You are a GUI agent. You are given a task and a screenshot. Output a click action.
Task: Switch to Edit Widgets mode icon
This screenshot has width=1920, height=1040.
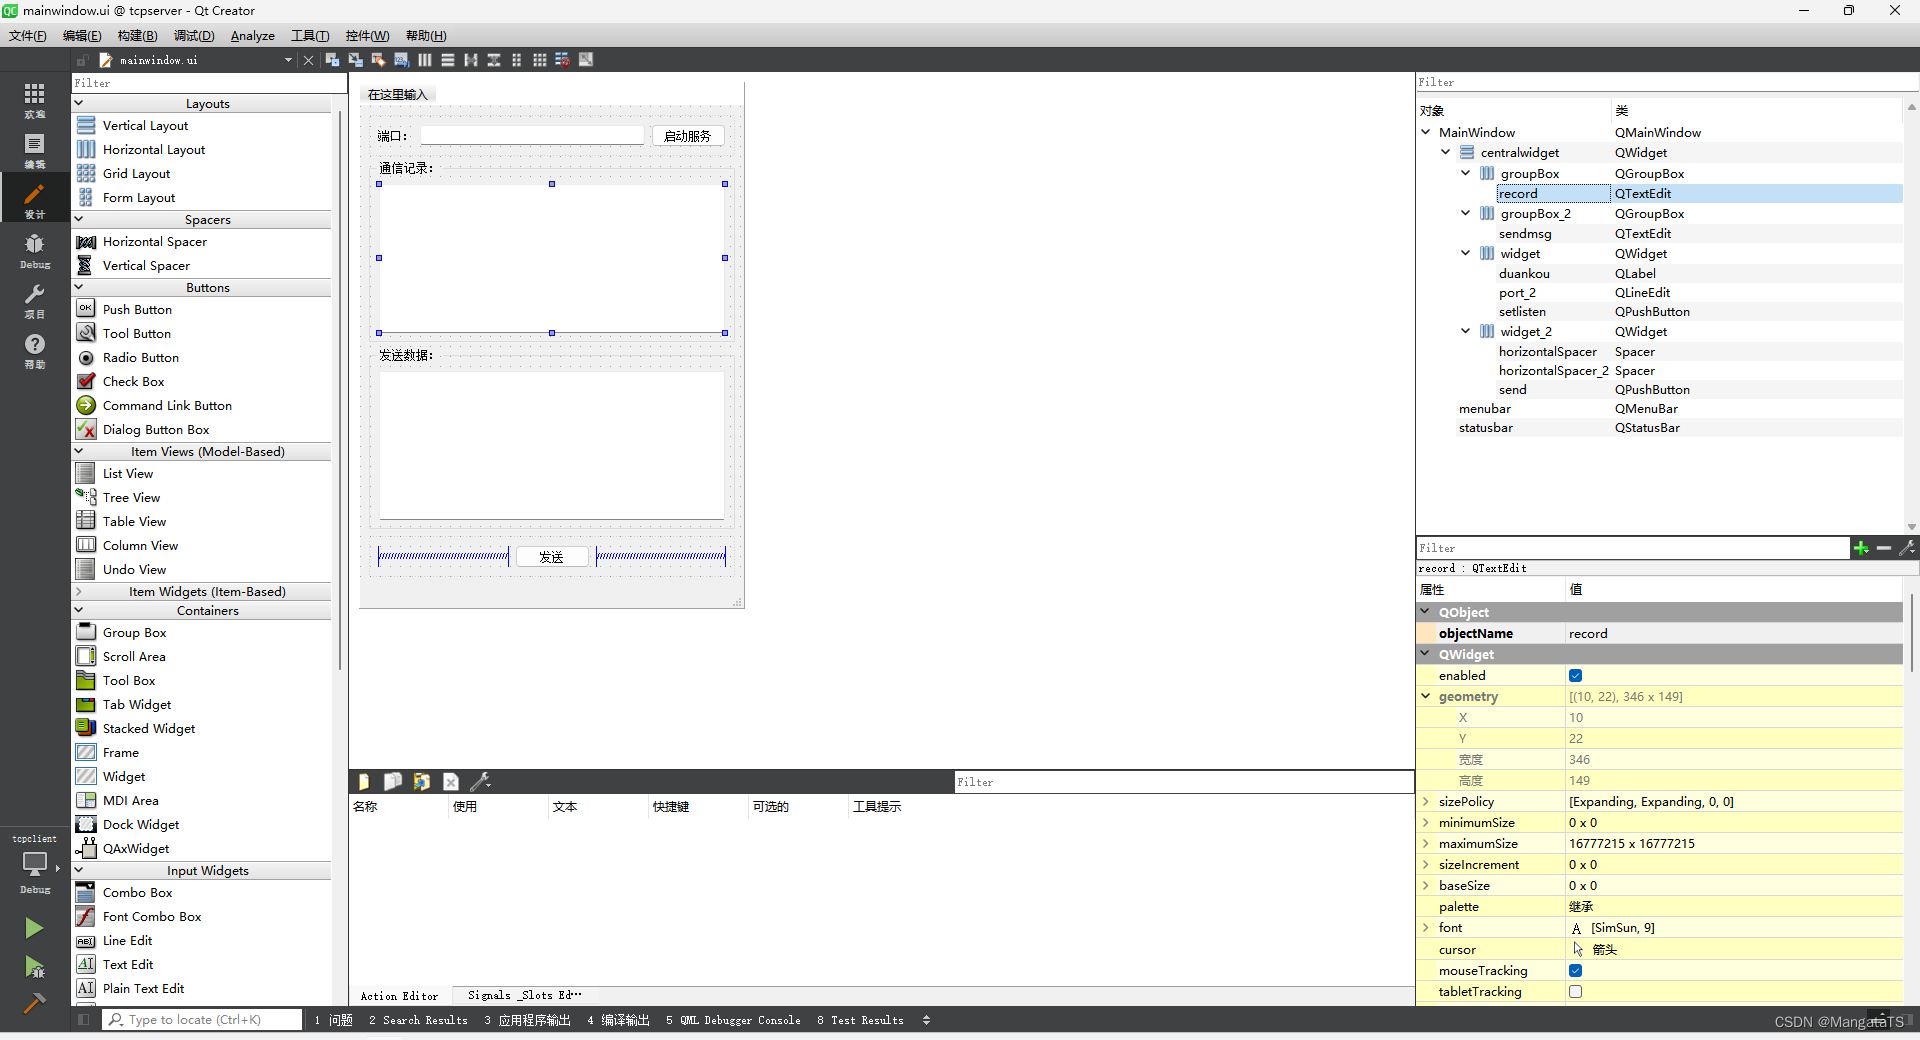[x=333, y=60]
